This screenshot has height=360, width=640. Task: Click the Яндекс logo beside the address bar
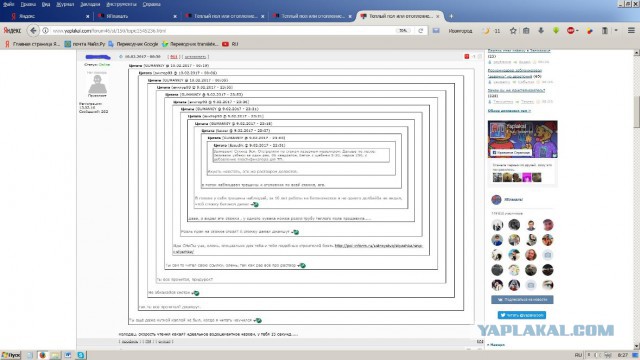click(x=12, y=31)
